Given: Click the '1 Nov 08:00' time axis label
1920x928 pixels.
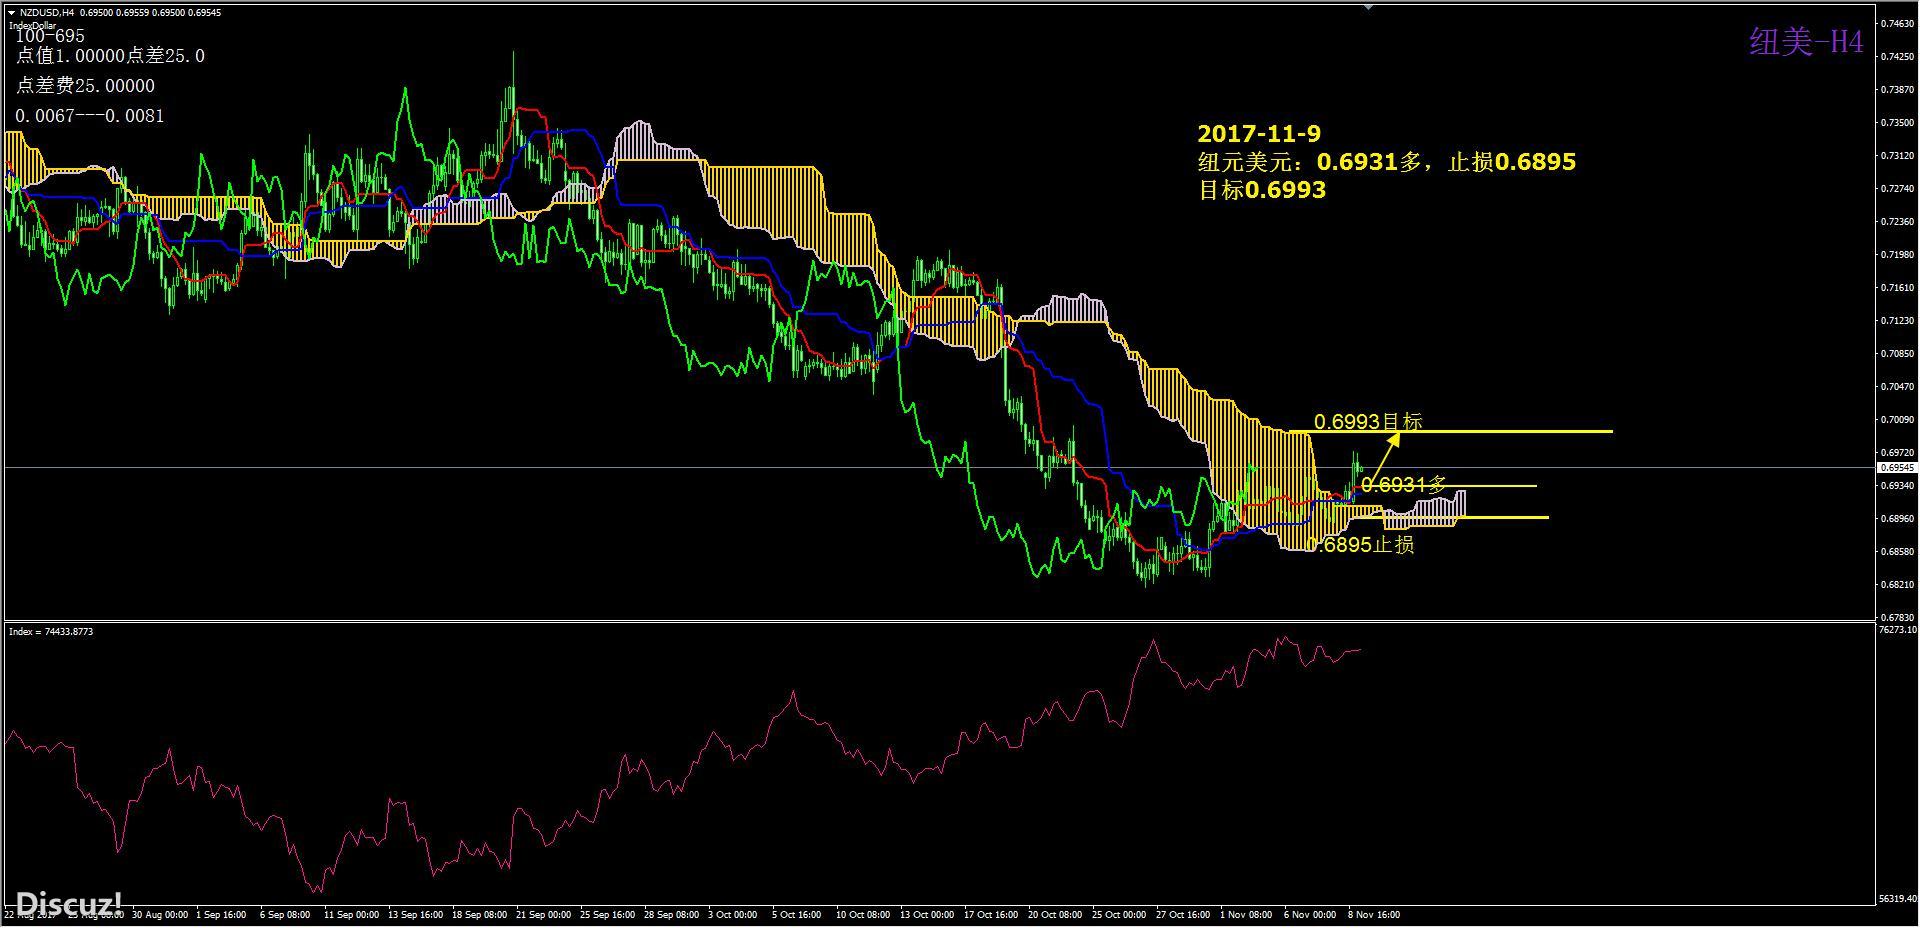Looking at the screenshot, I should pos(1247,914).
